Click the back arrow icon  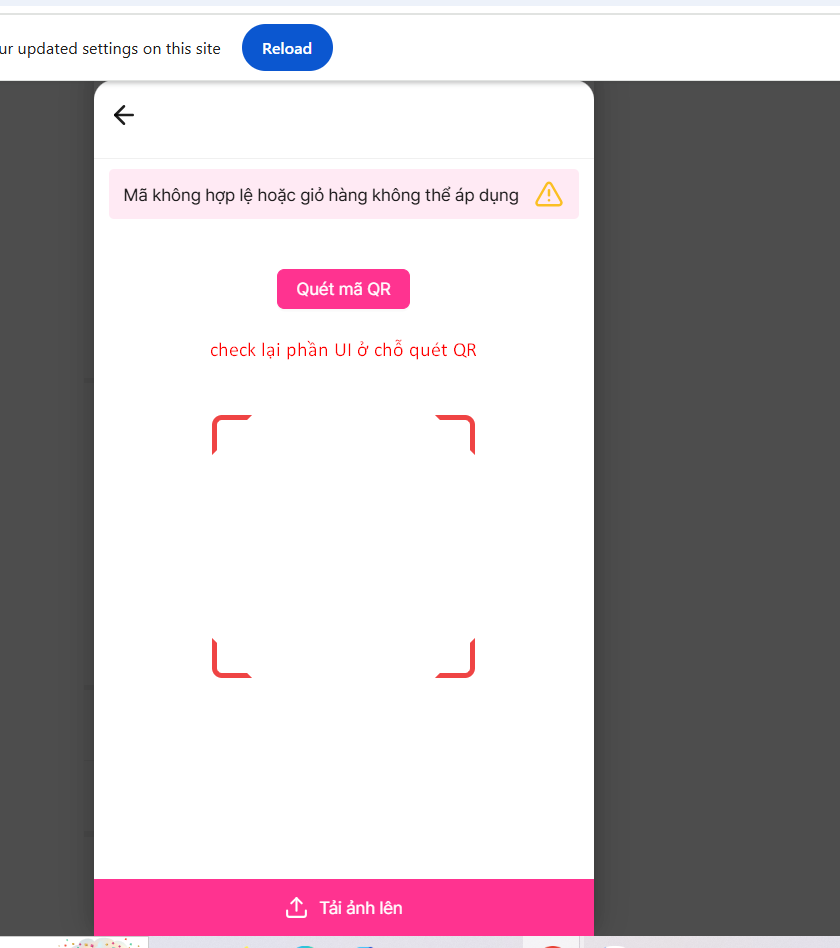[124, 115]
